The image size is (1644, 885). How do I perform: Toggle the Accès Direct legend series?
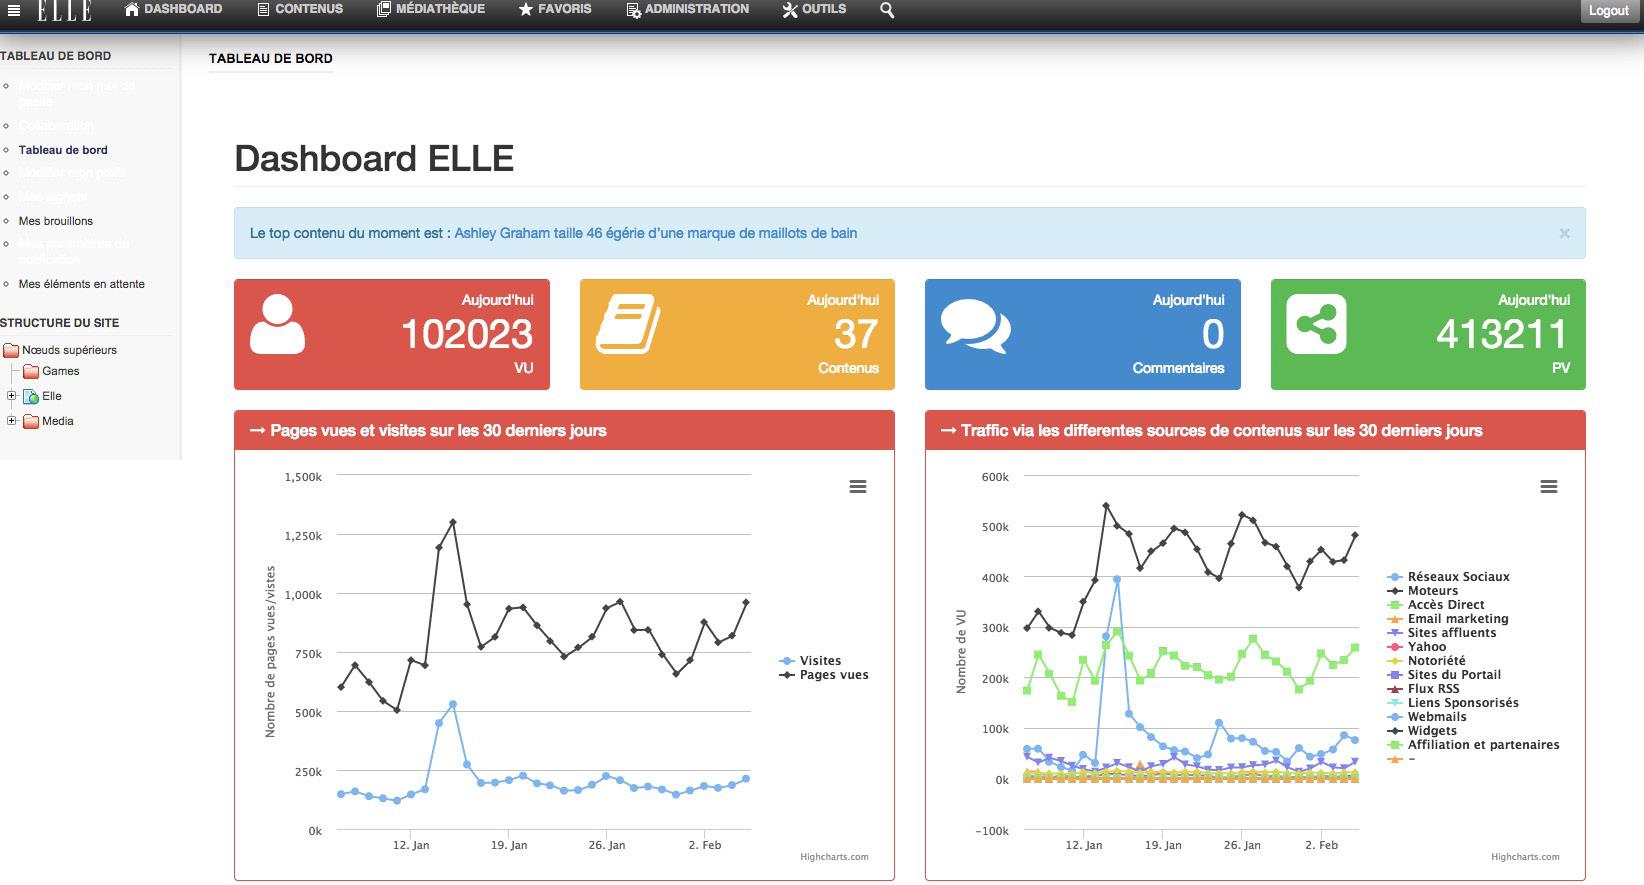click(x=1435, y=605)
